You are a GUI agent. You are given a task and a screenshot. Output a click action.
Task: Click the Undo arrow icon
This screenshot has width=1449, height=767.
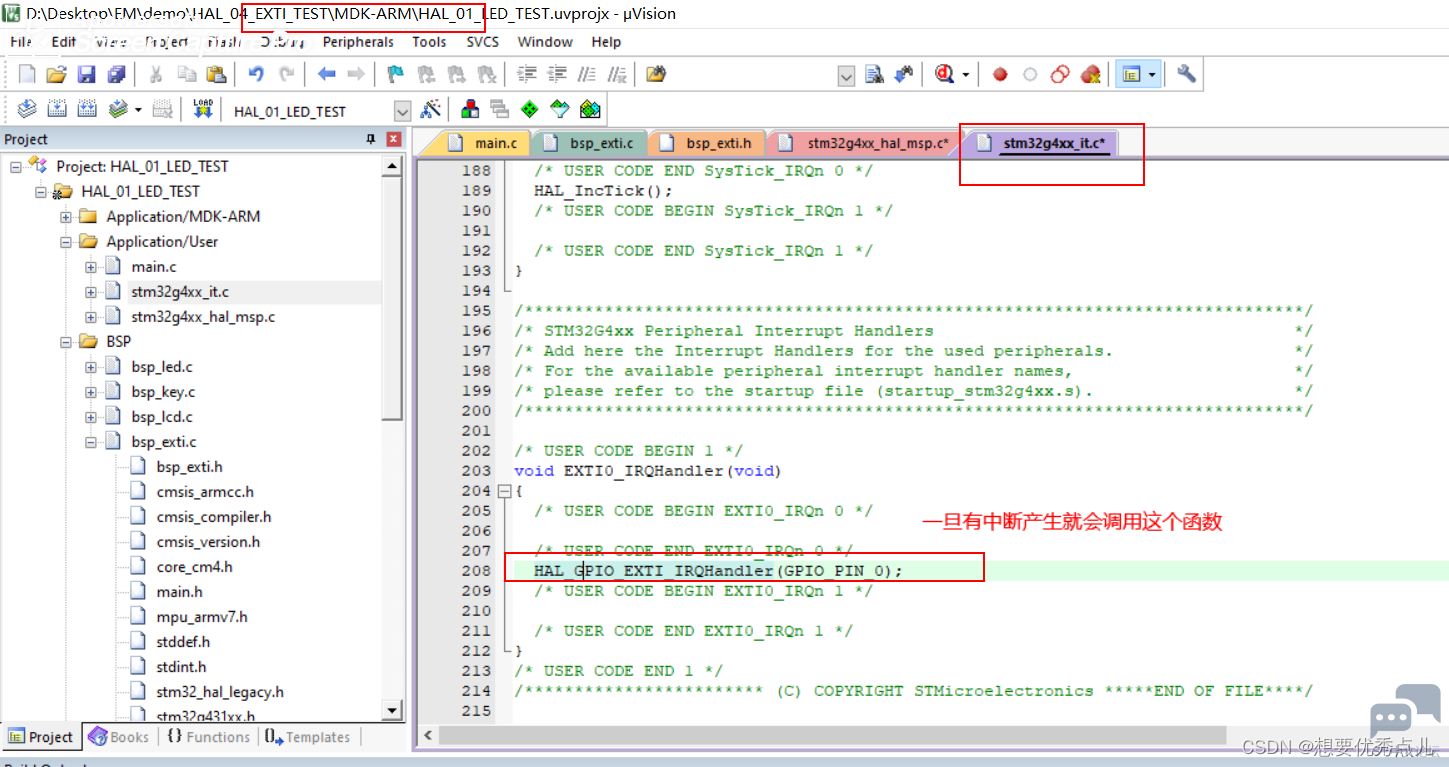tap(257, 74)
